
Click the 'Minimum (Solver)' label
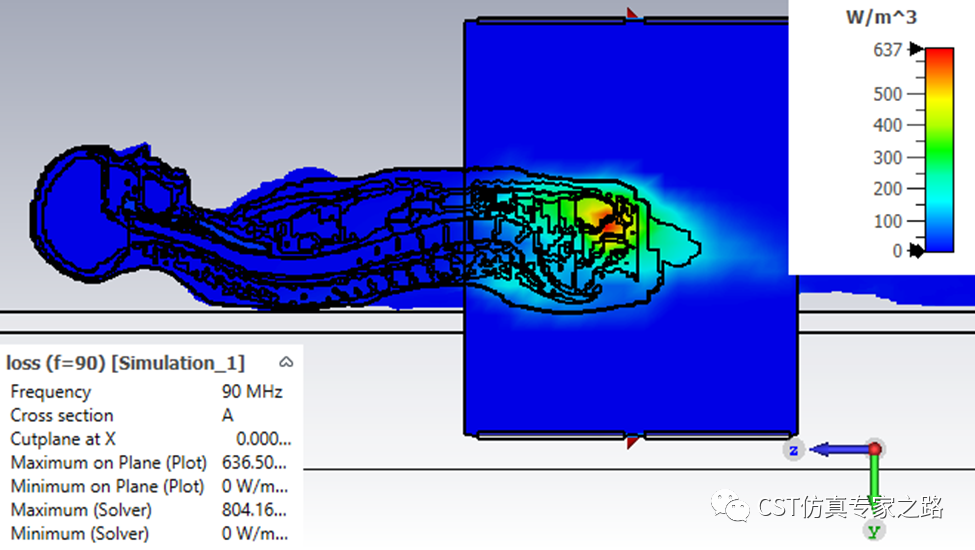(x=80, y=534)
